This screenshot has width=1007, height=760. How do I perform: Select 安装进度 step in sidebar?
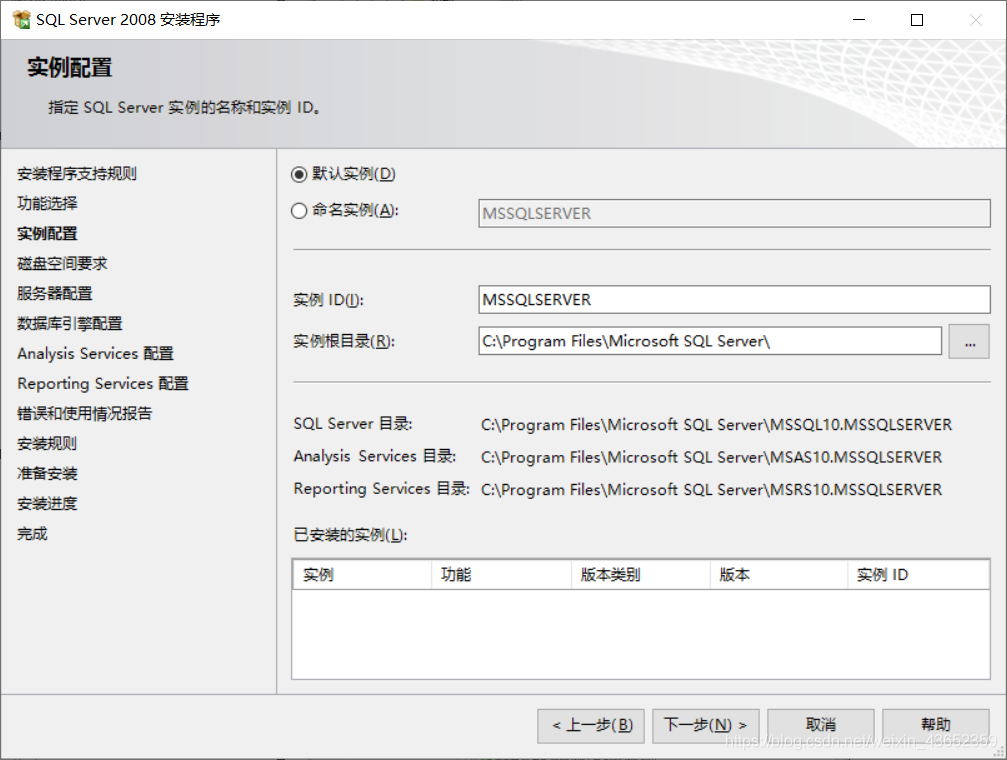pos(47,504)
